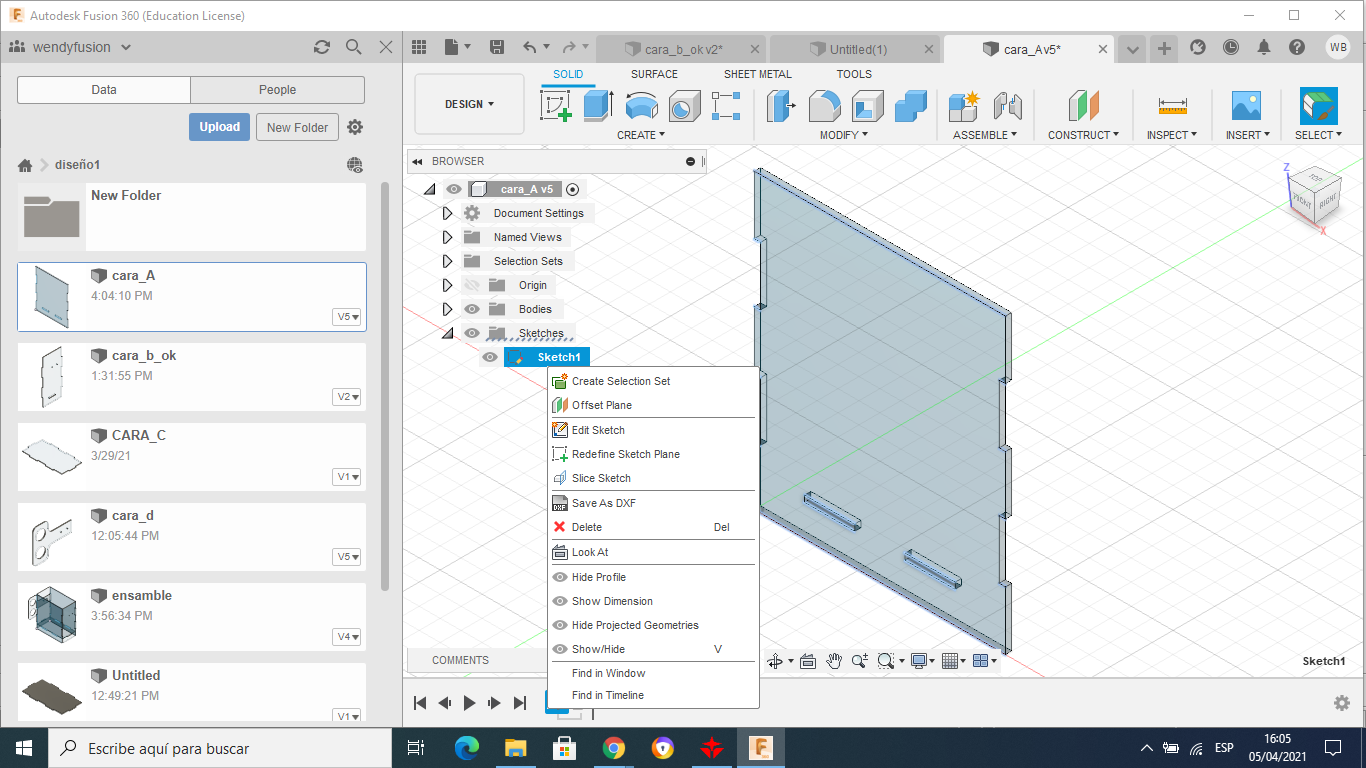Show the data panel grid icon

[419, 47]
